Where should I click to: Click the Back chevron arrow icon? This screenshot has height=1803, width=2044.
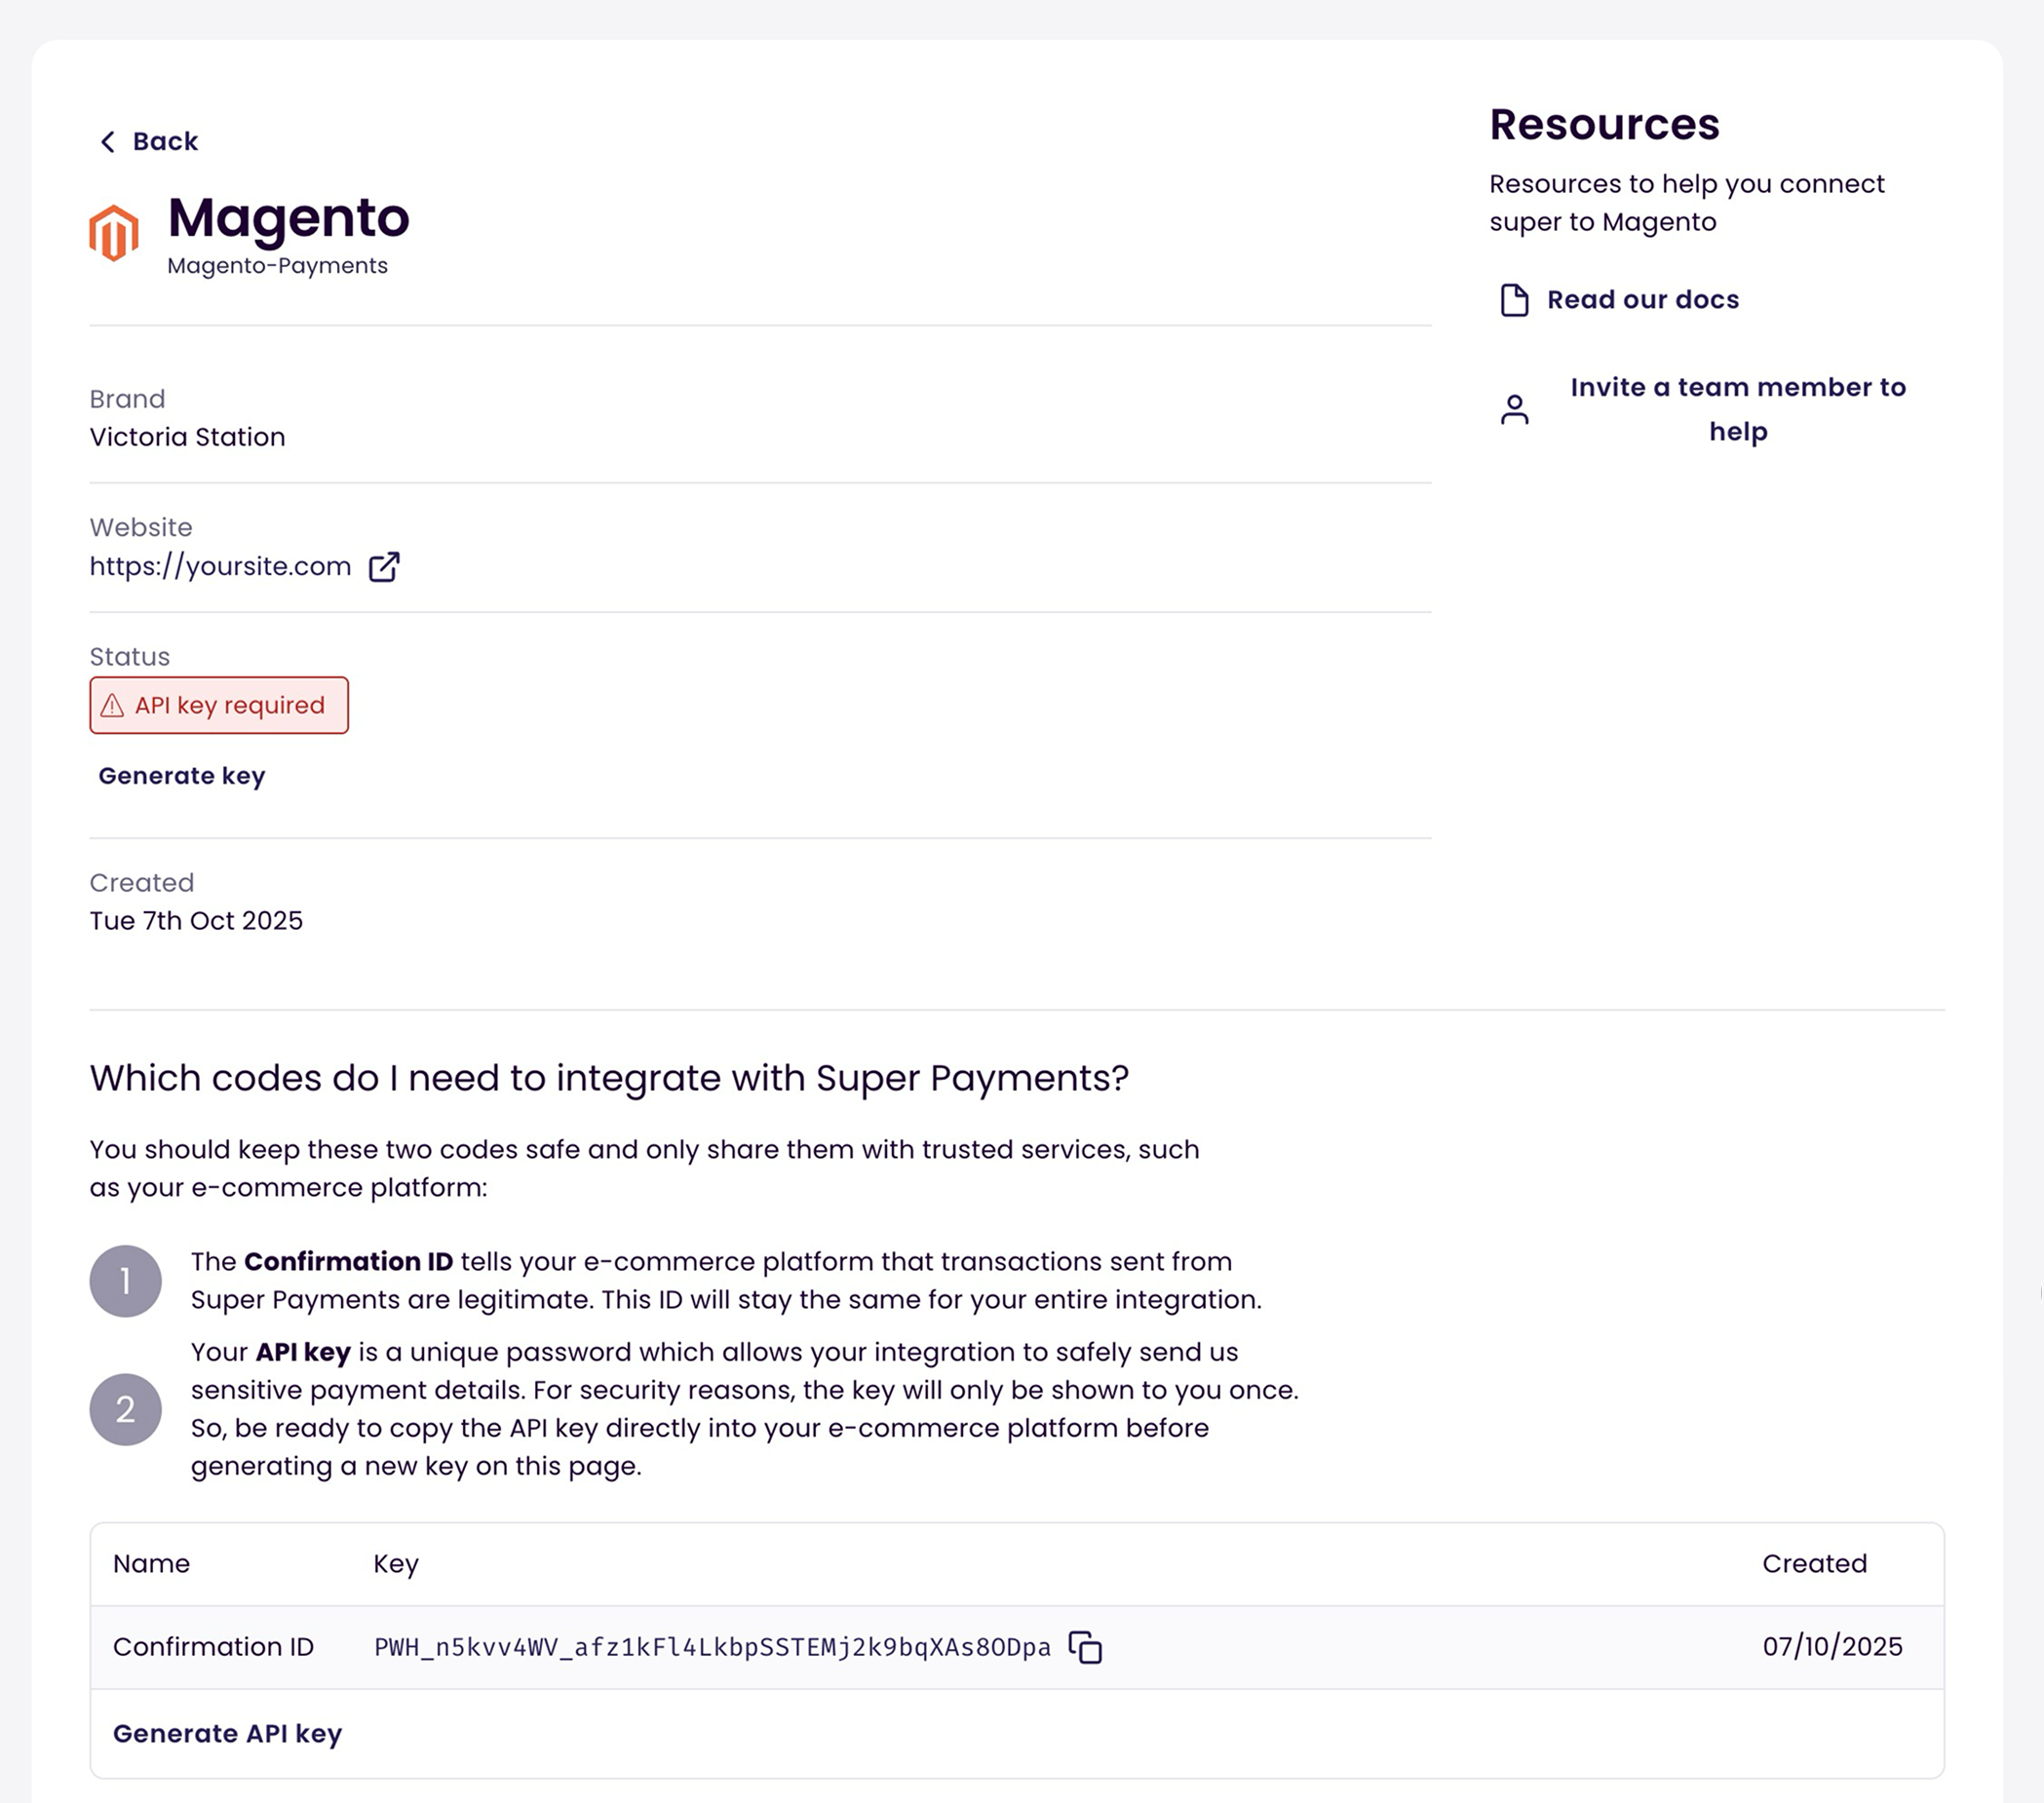pos(108,142)
